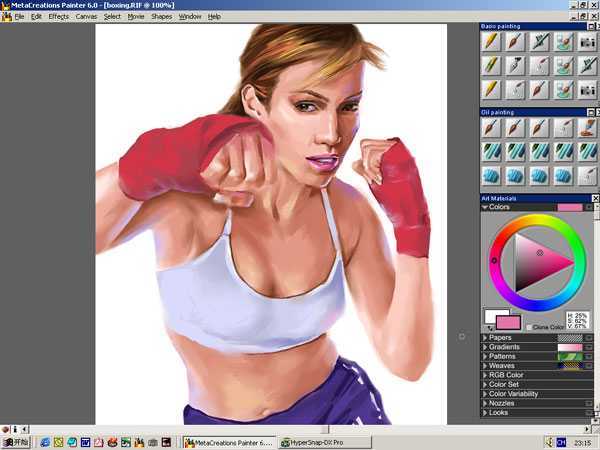Select the brush-with-paint-blob icon in Oil painting
The width and height of the screenshot is (600, 450).
pos(587,128)
